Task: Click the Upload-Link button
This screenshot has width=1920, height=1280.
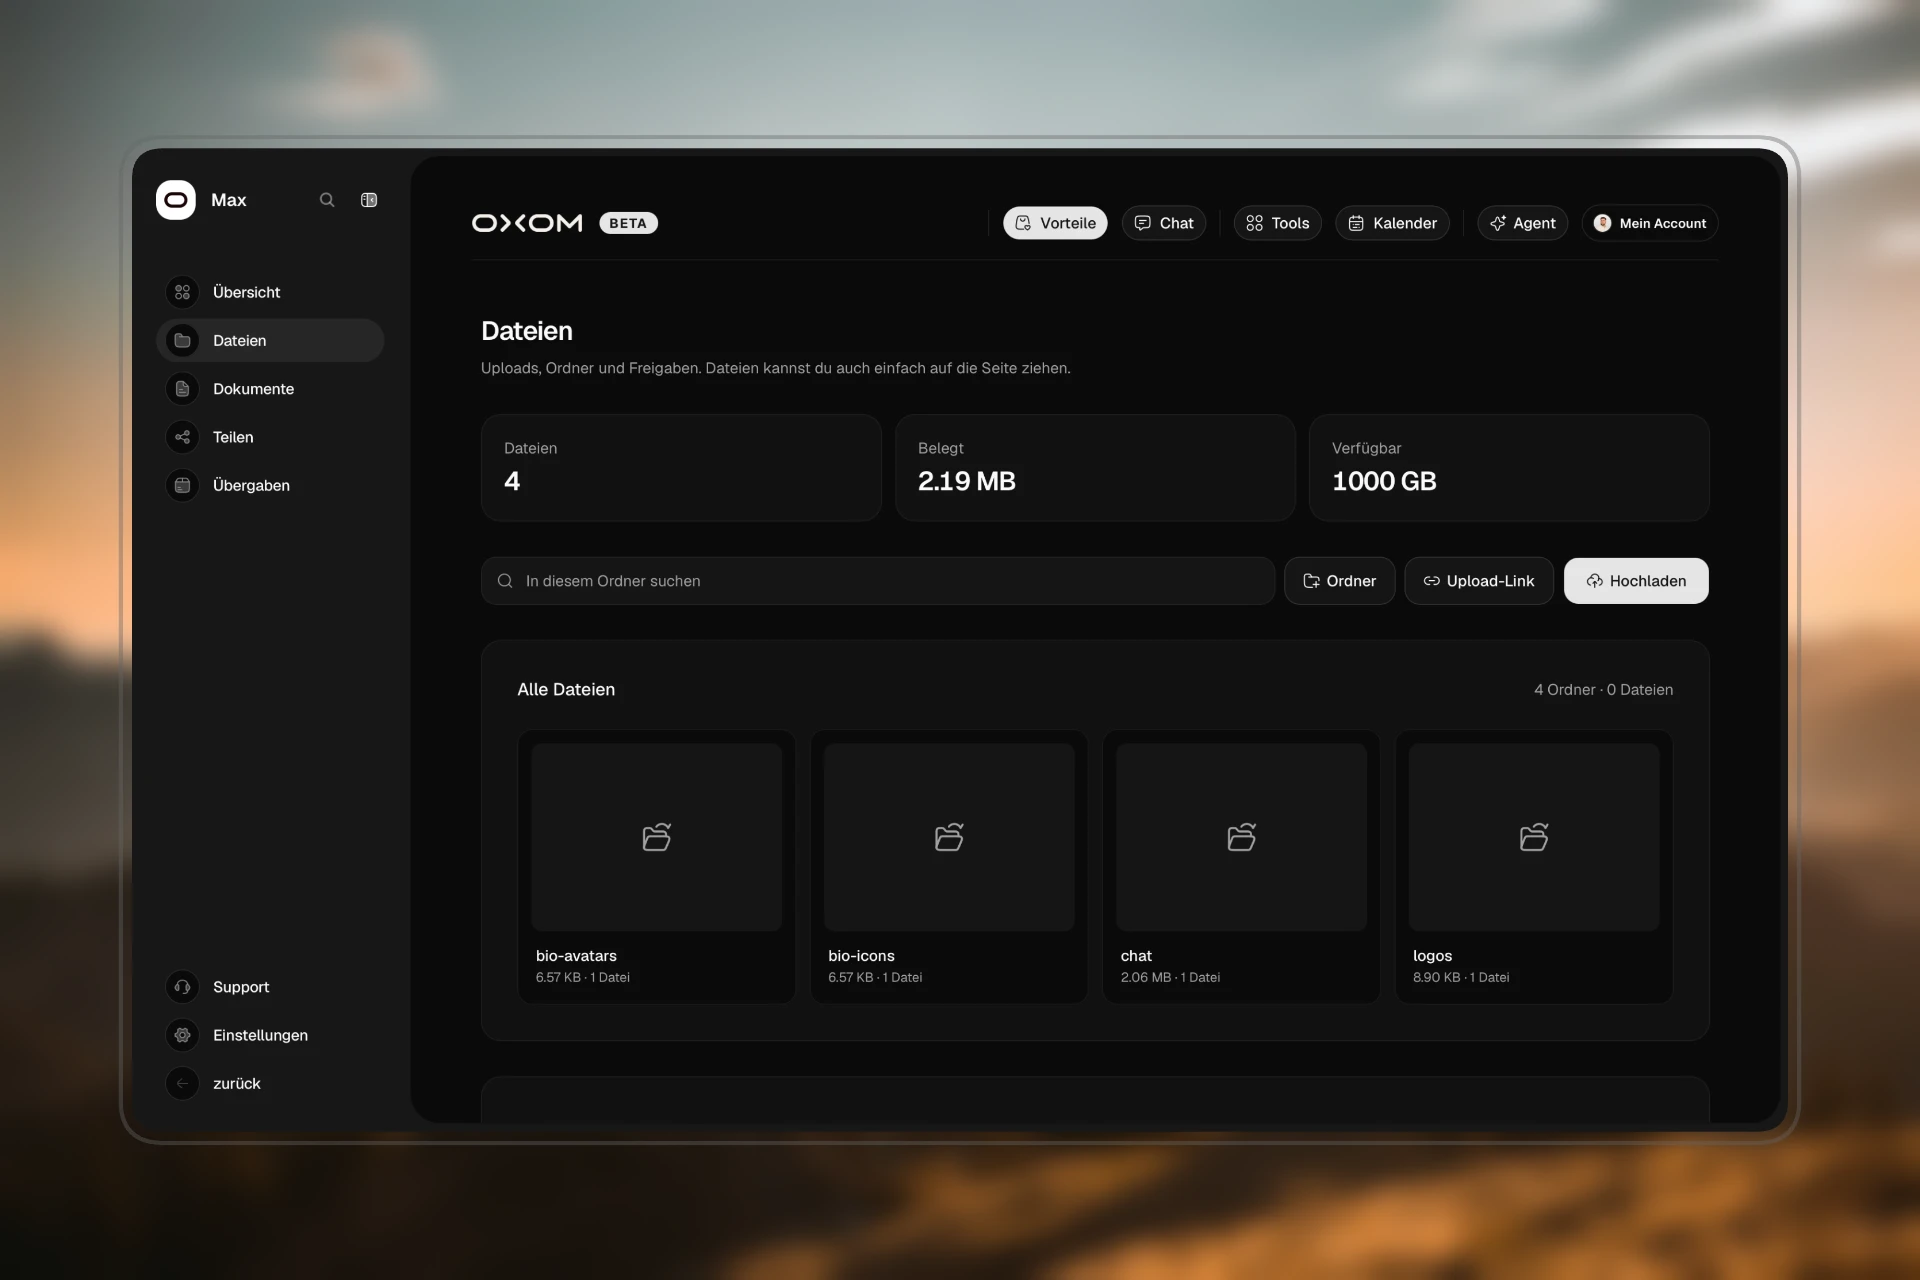Action: coord(1478,581)
